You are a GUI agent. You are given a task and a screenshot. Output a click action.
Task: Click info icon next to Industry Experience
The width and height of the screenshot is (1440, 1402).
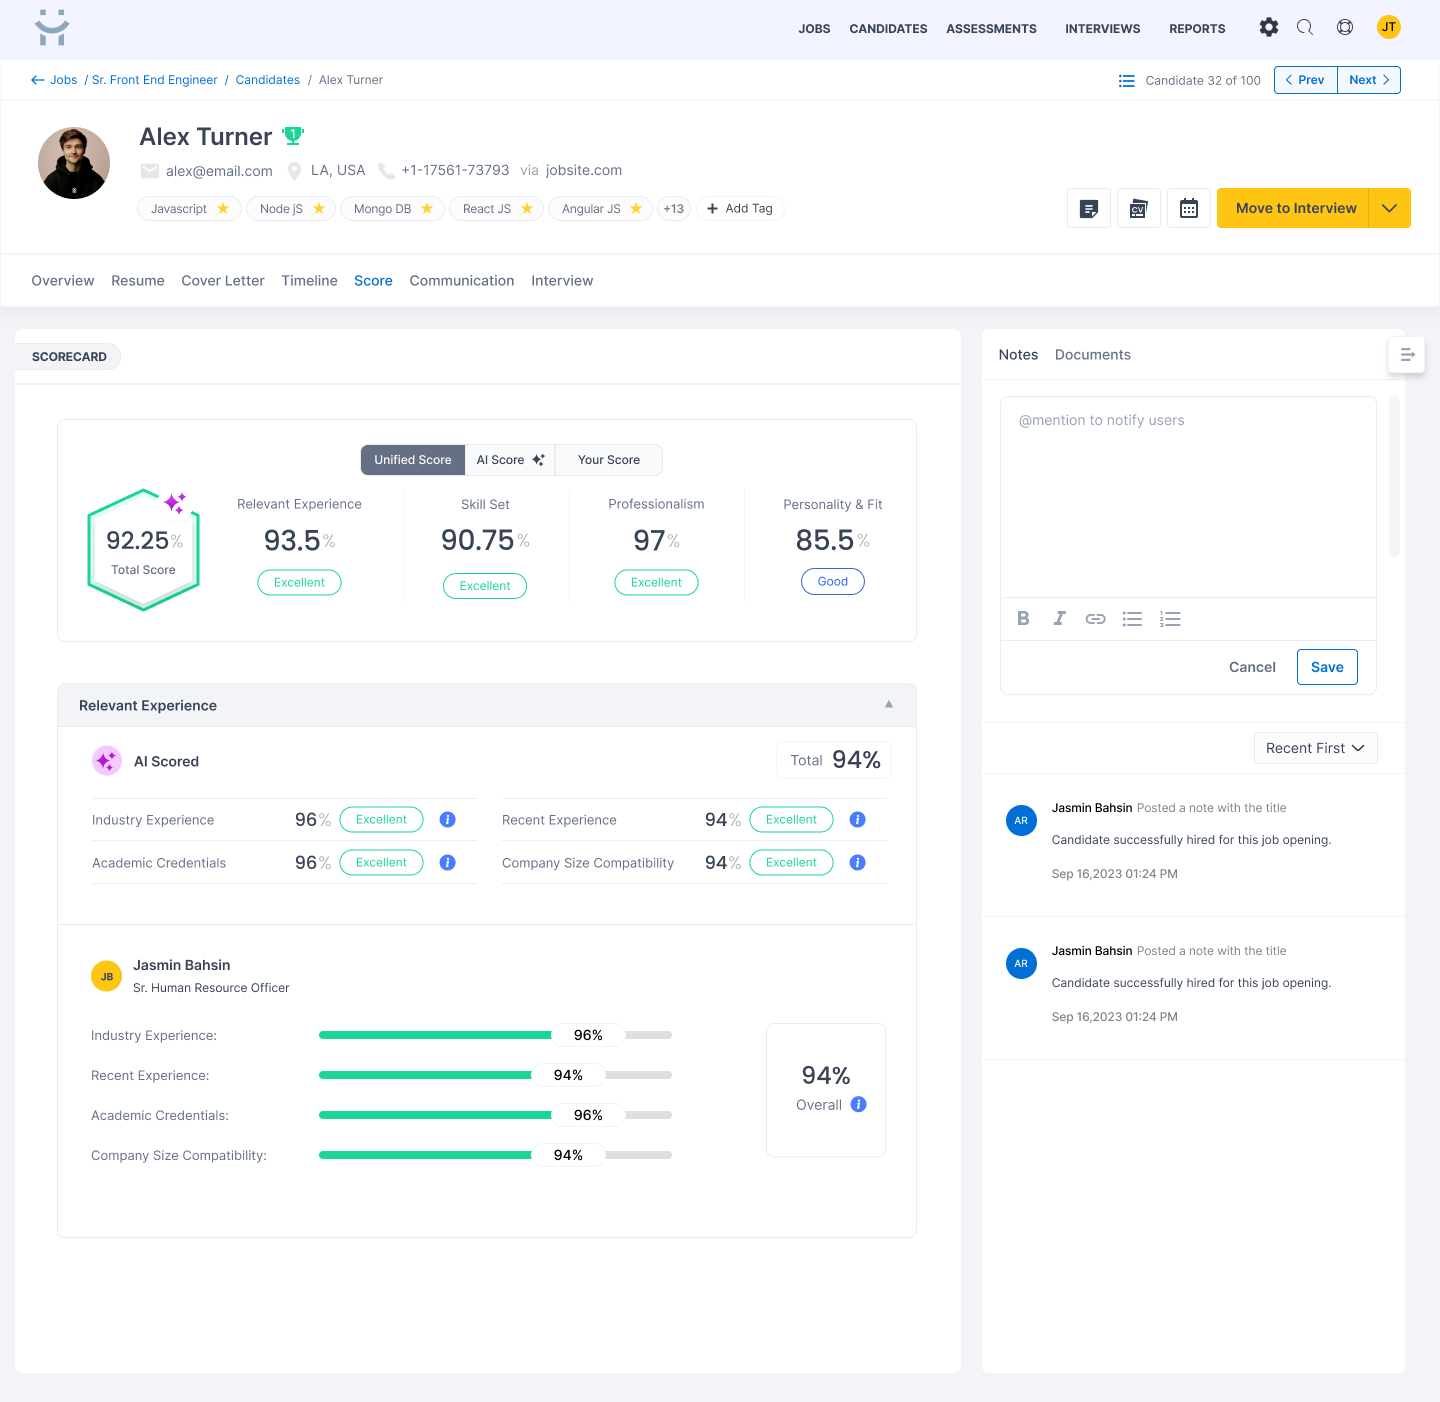click(448, 820)
